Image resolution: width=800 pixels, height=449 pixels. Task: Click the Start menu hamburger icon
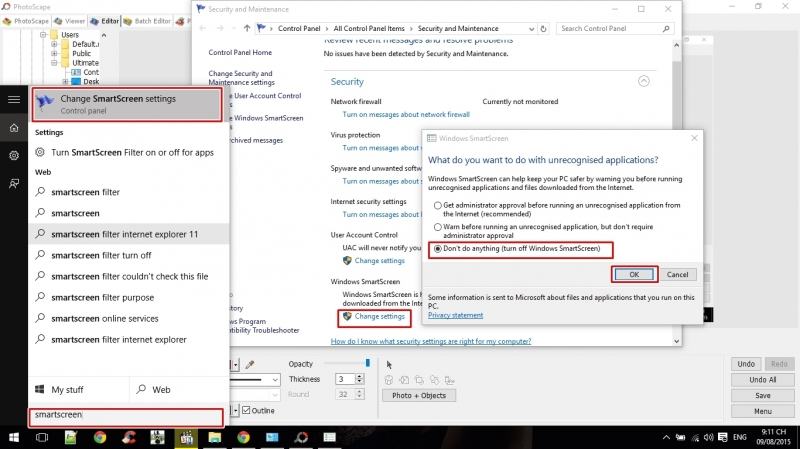[14, 100]
